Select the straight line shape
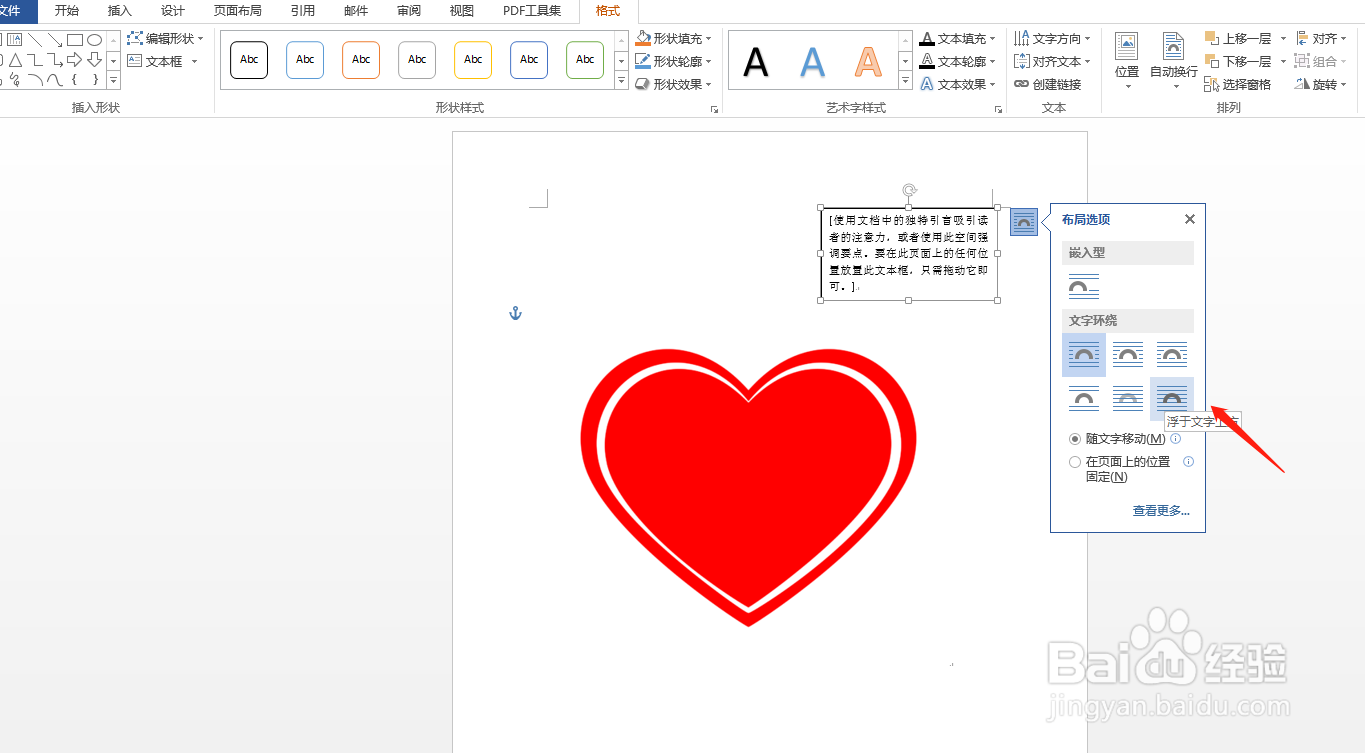Screen dimensions: 1365x753 point(35,40)
